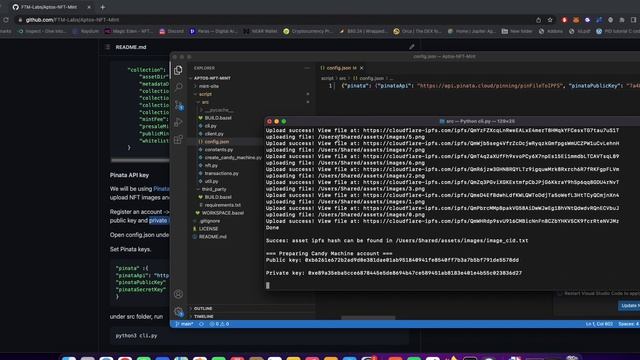Open the Explorer view in VS Code activity bar
This screenshot has height=360, width=640.
pyautogui.click(x=178, y=70)
